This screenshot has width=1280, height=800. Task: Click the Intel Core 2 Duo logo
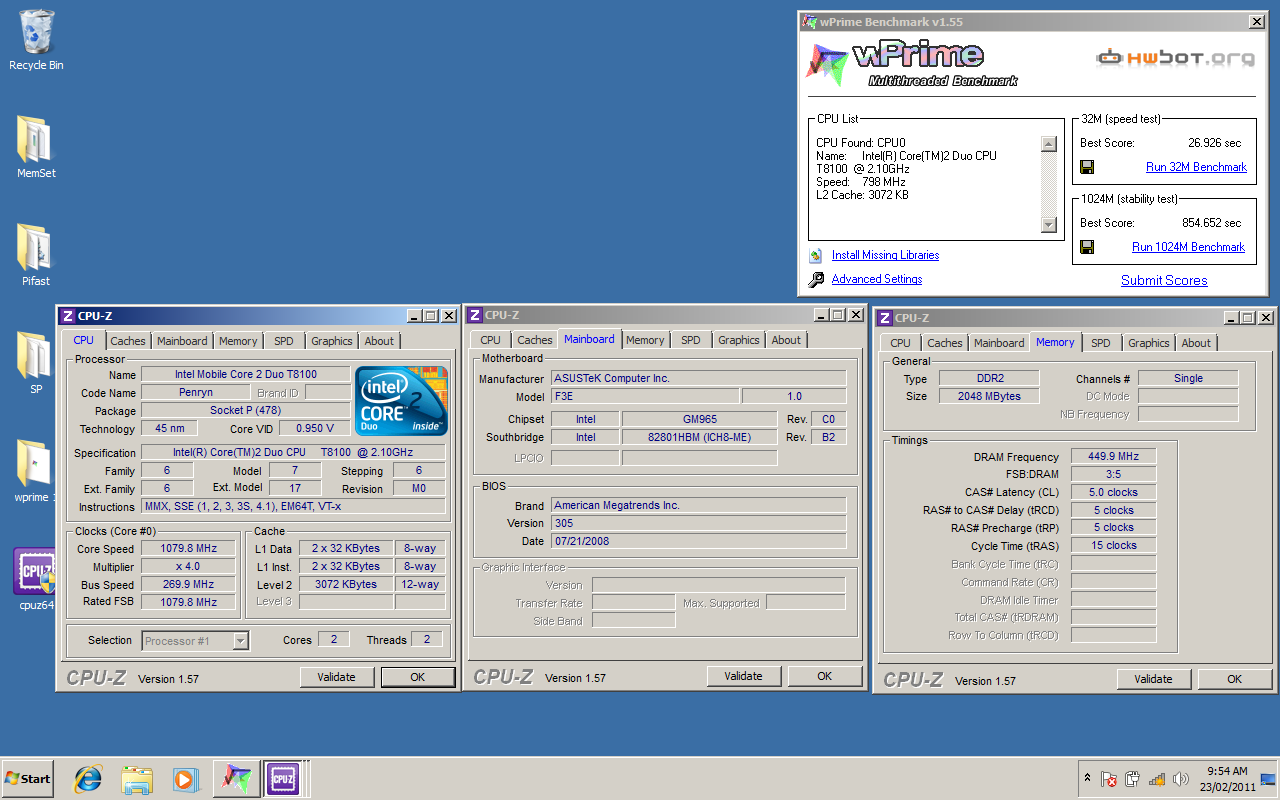[401, 401]
